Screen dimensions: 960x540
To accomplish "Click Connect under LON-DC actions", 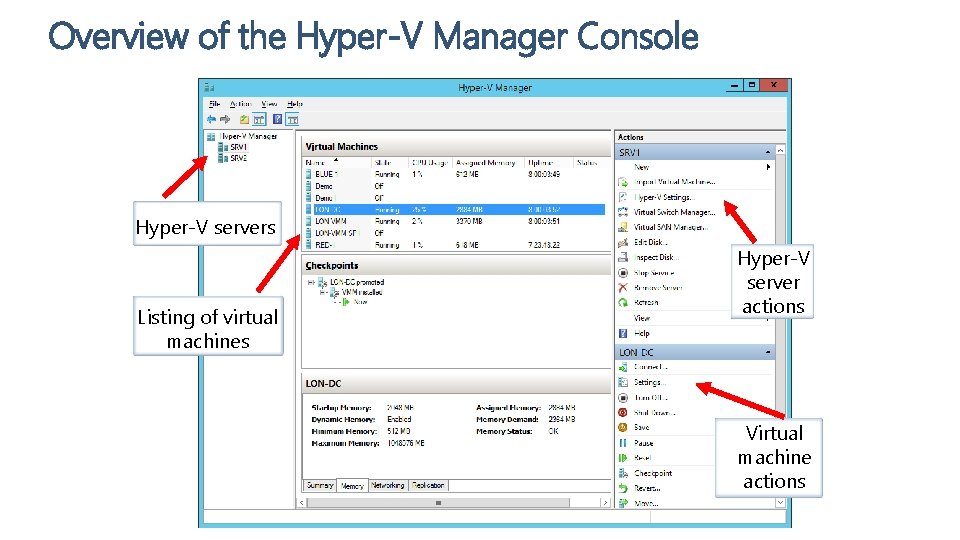I will pyautogui.click(x=650, y=367).
